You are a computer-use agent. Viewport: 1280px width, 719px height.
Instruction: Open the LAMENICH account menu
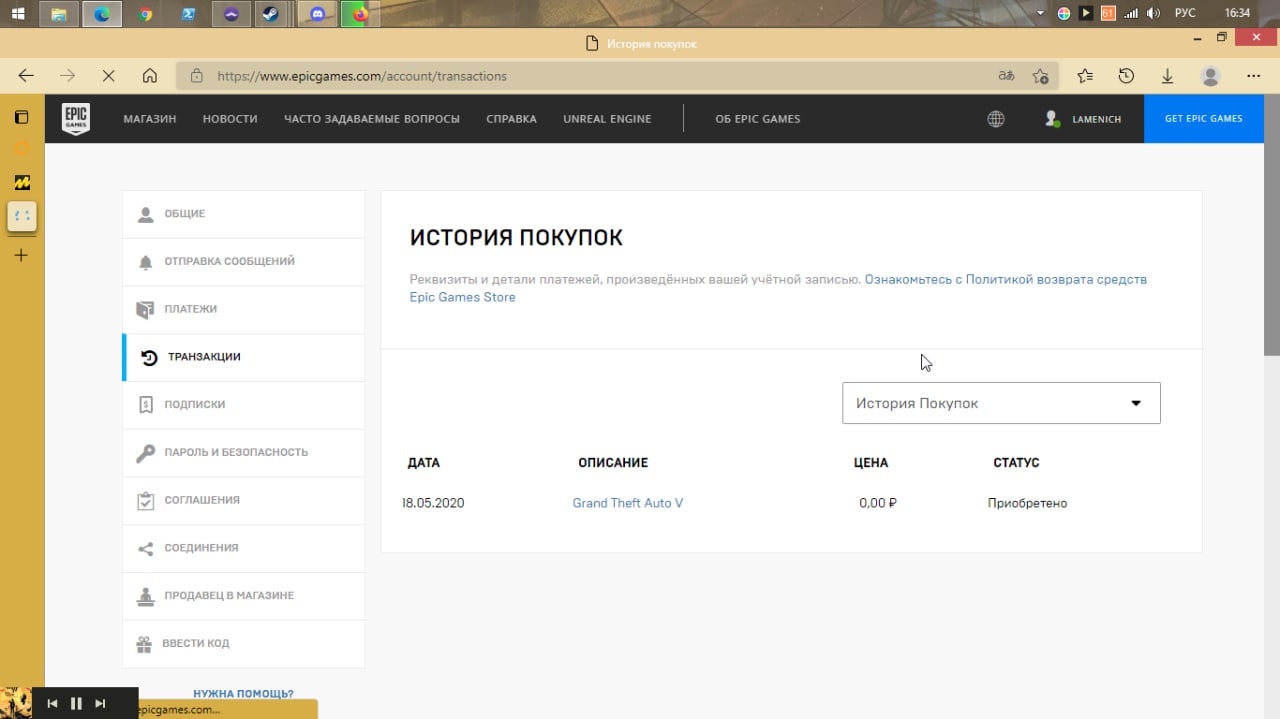coord(1083,119)
